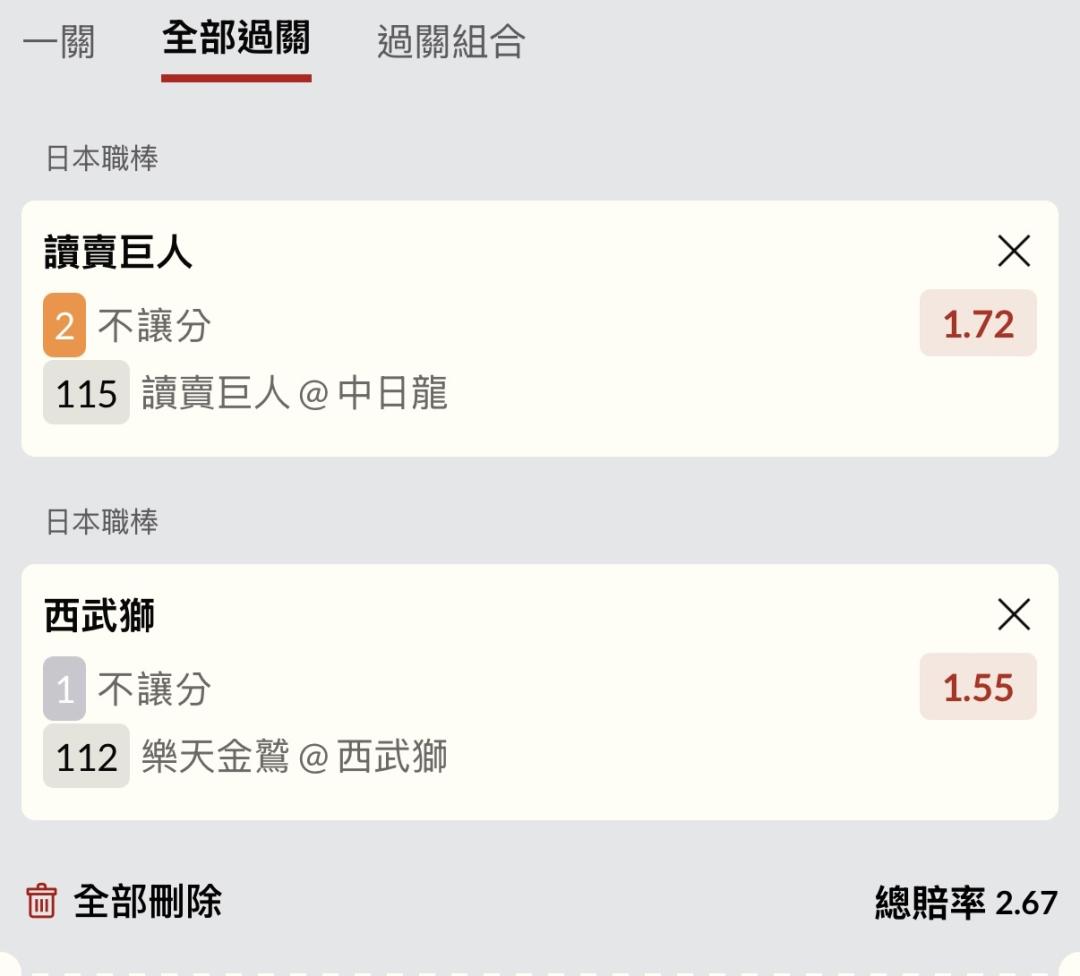Select the 全部過關 tab
The image size is (1080, 976).
point(236,38)
